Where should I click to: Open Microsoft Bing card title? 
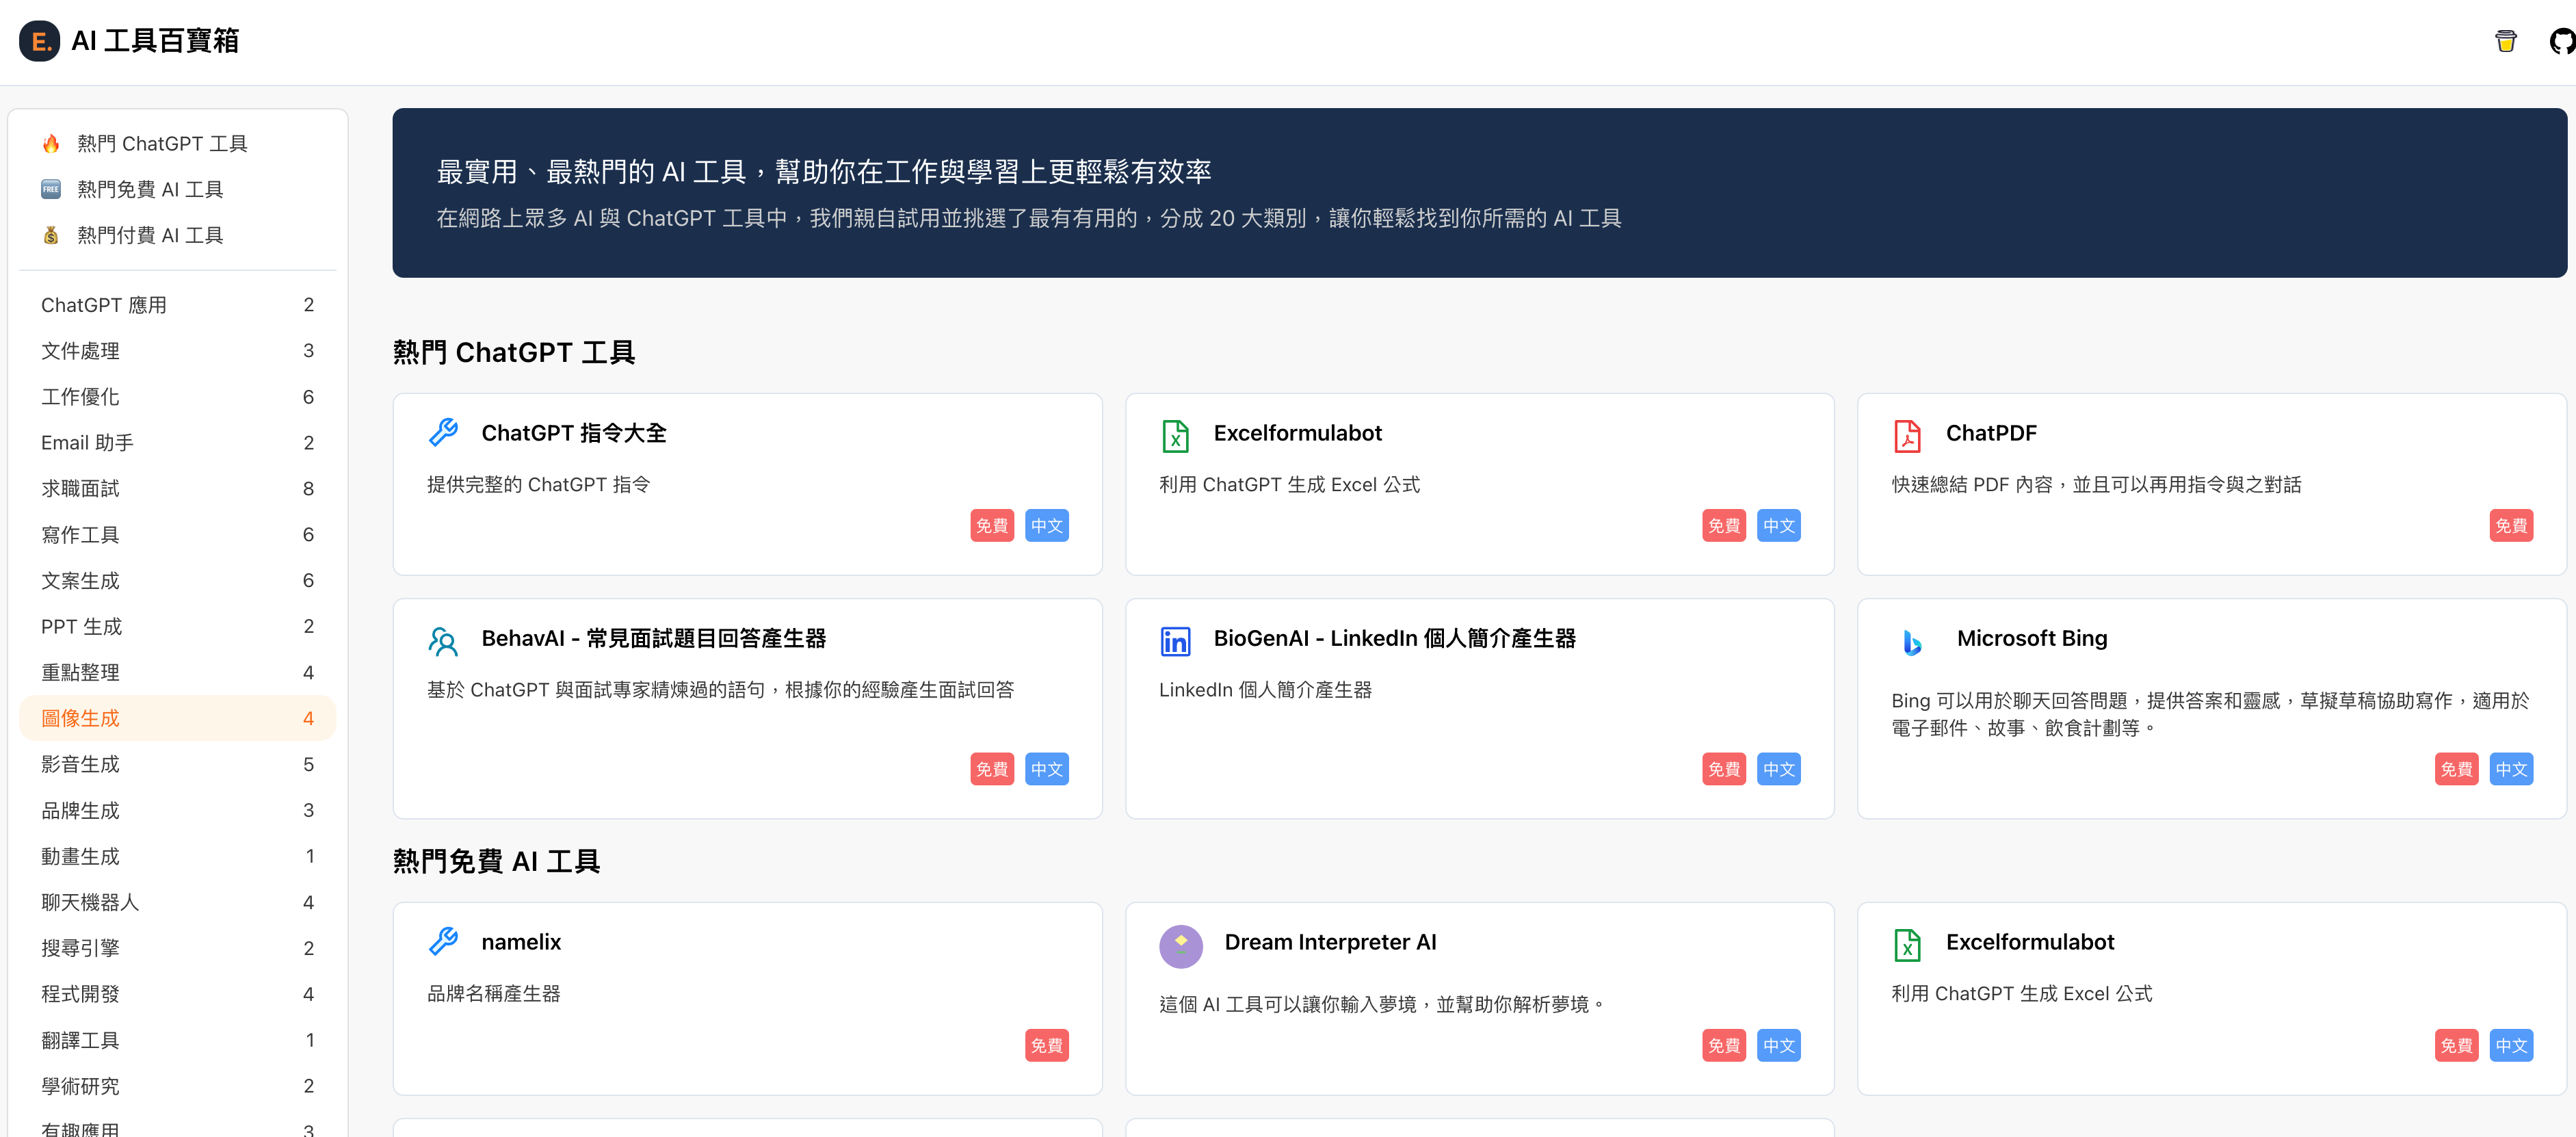2031,638
